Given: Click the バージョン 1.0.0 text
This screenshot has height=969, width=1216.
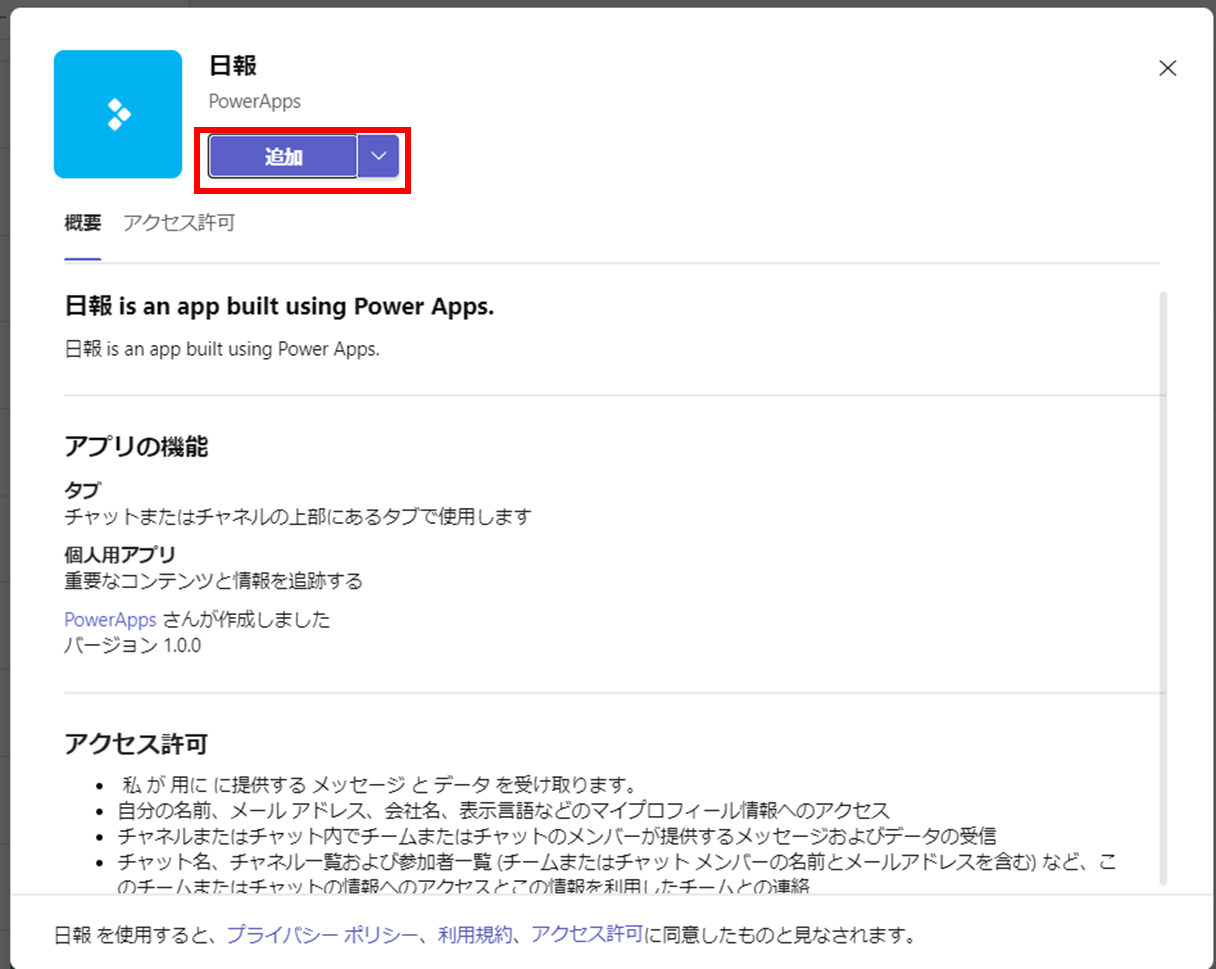Looking at the screenshot, I should tap(132, 645).
